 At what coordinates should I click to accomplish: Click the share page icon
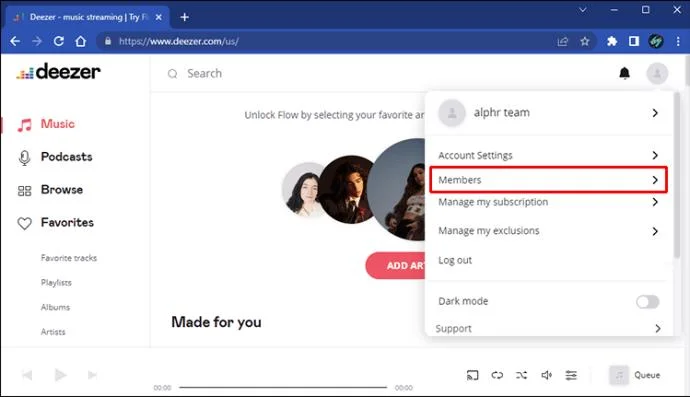(x=562, y=41)
